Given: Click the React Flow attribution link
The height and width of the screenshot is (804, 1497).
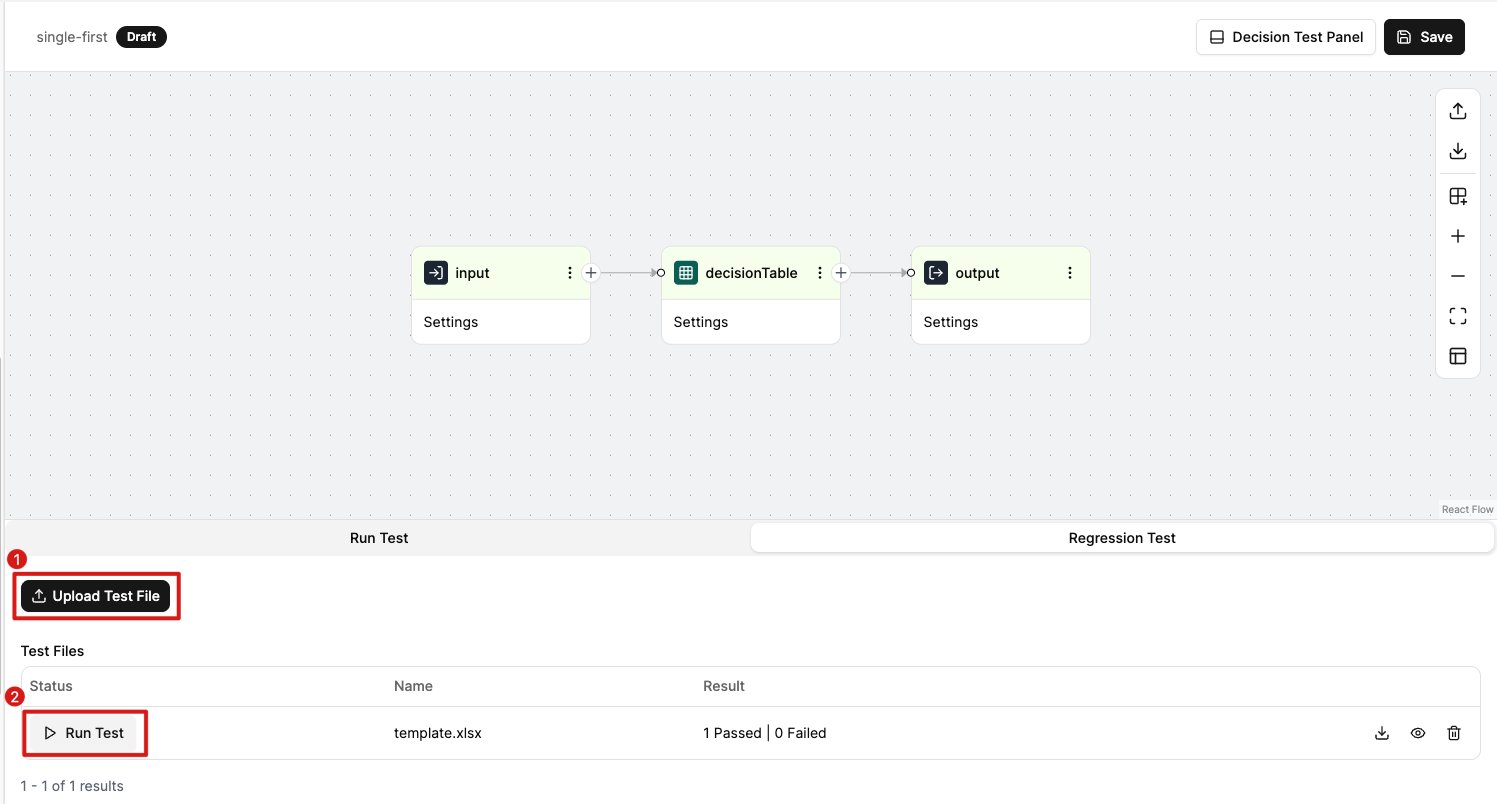Looking at the screenshot, I should pyautogui.click(x=1468, y=510).
